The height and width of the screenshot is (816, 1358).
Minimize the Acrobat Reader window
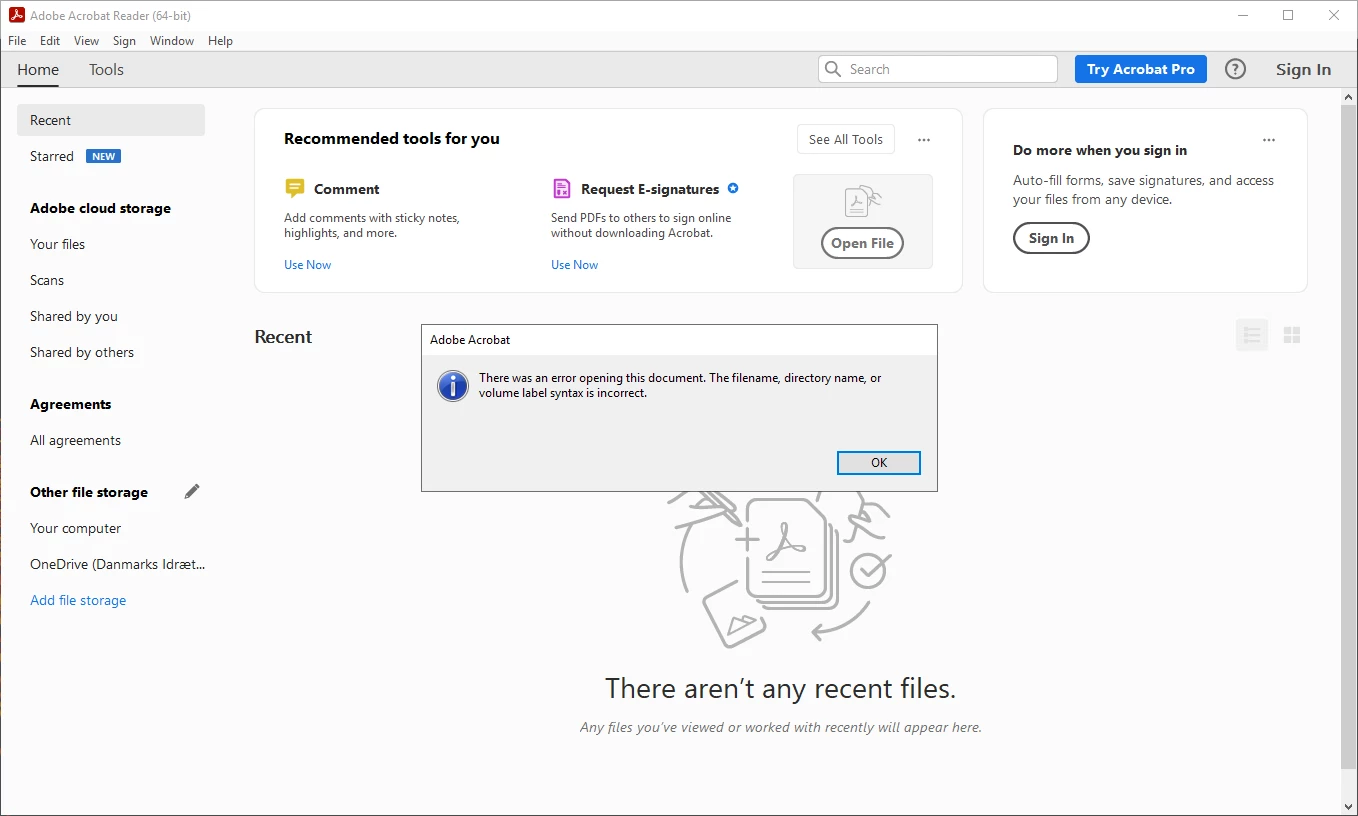click(x=1242, y=15)
